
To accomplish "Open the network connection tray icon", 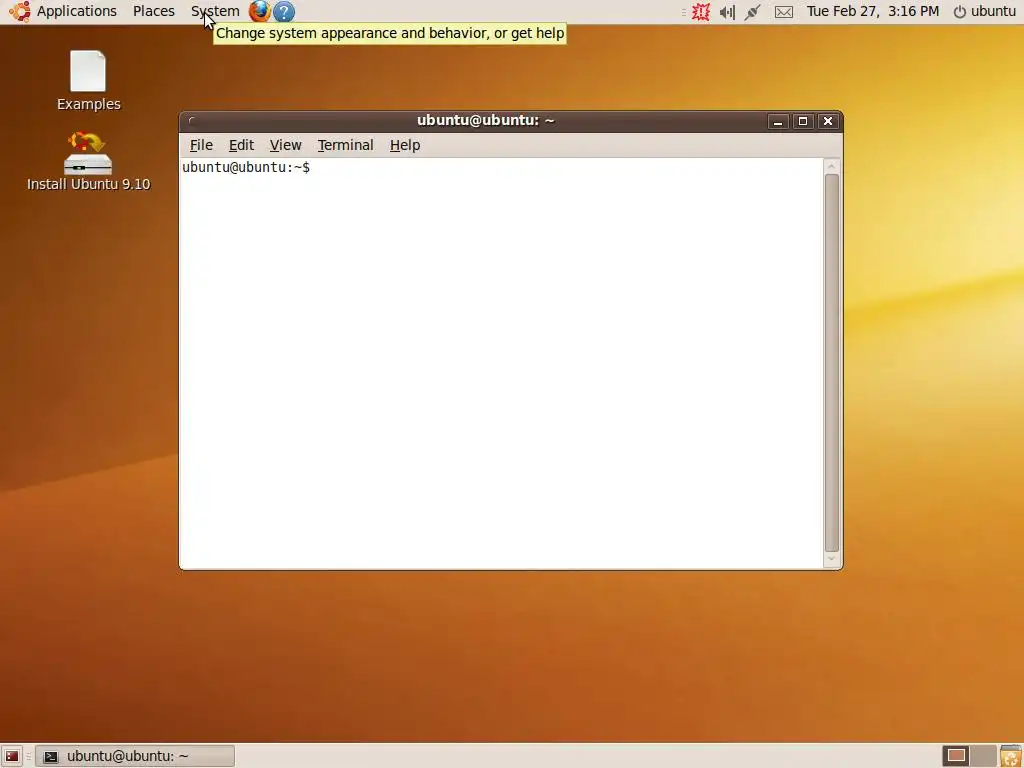I will 753,12.
